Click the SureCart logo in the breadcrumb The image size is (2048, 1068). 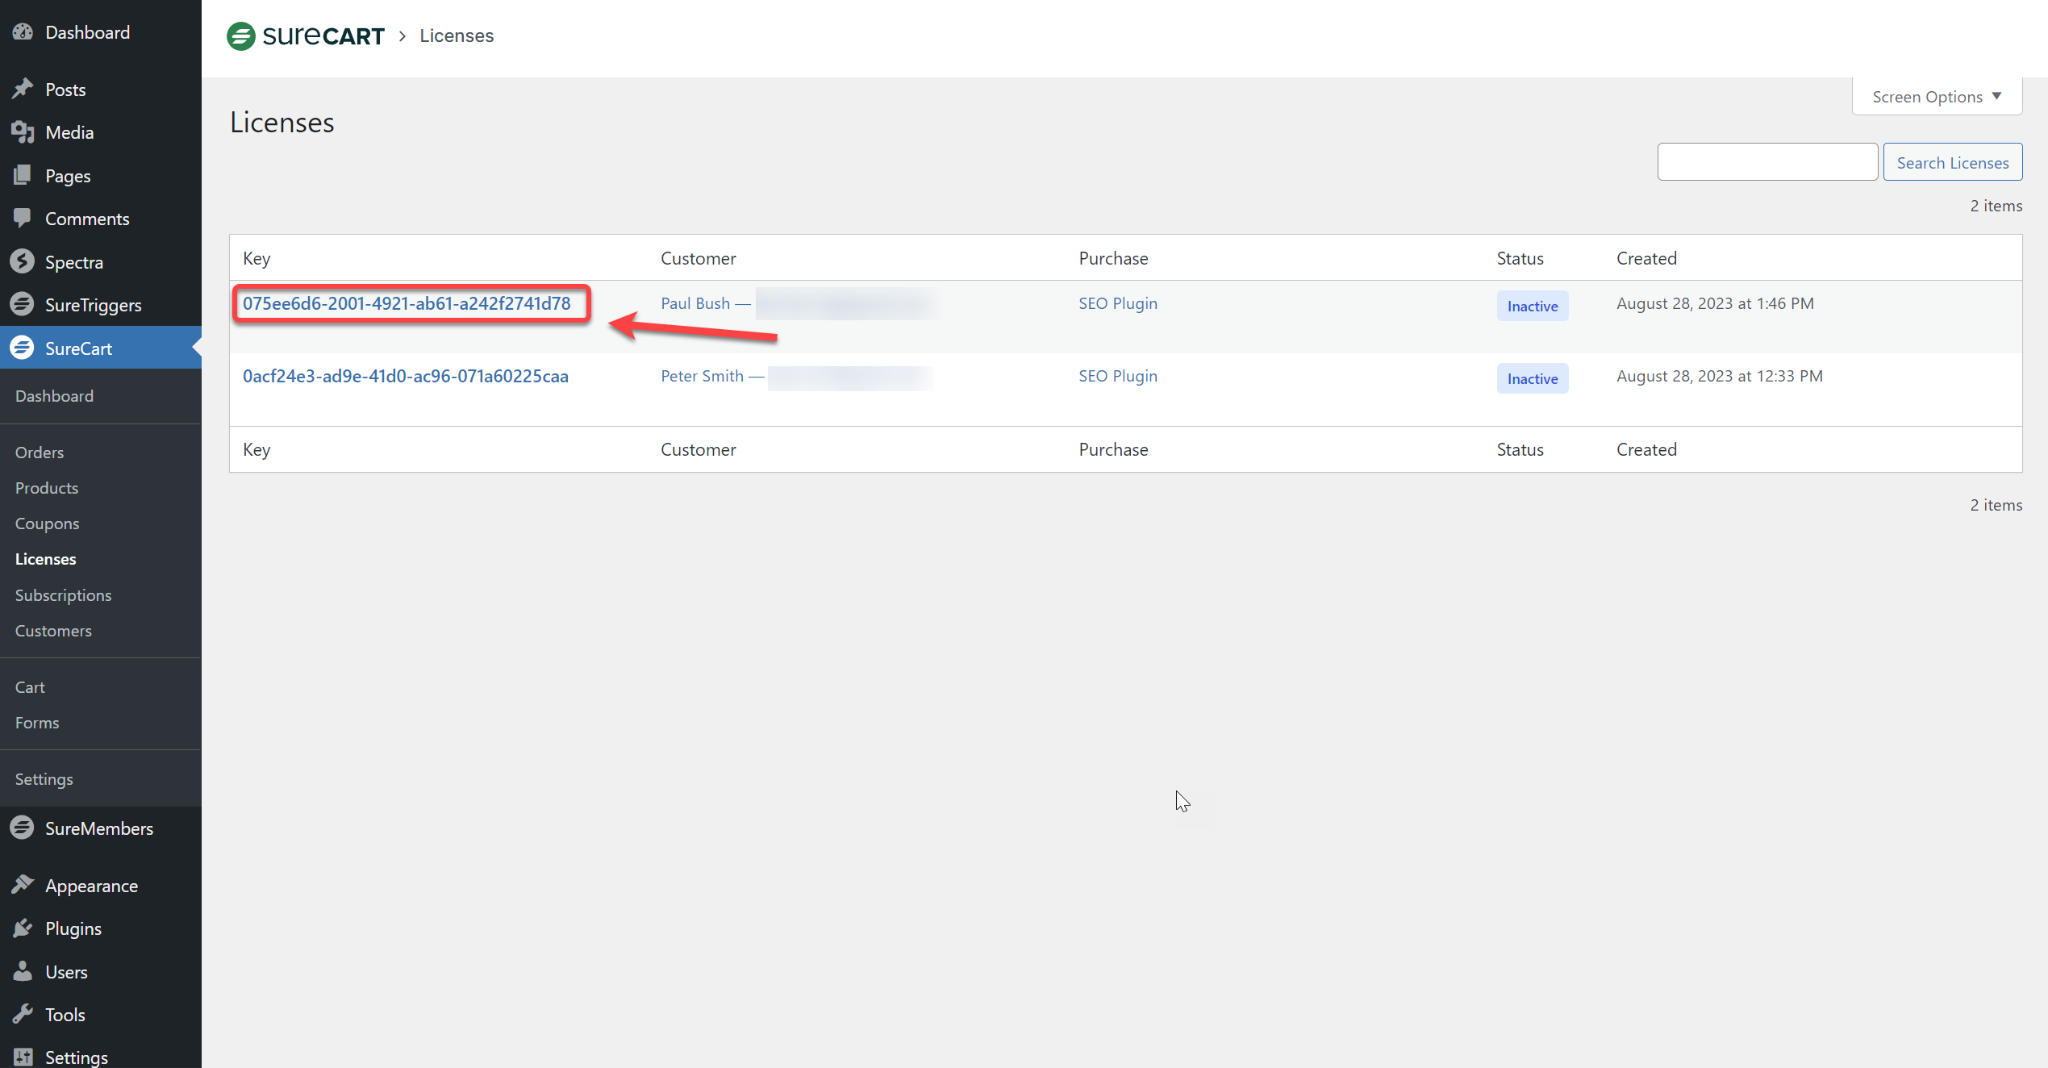click(305, 35)
